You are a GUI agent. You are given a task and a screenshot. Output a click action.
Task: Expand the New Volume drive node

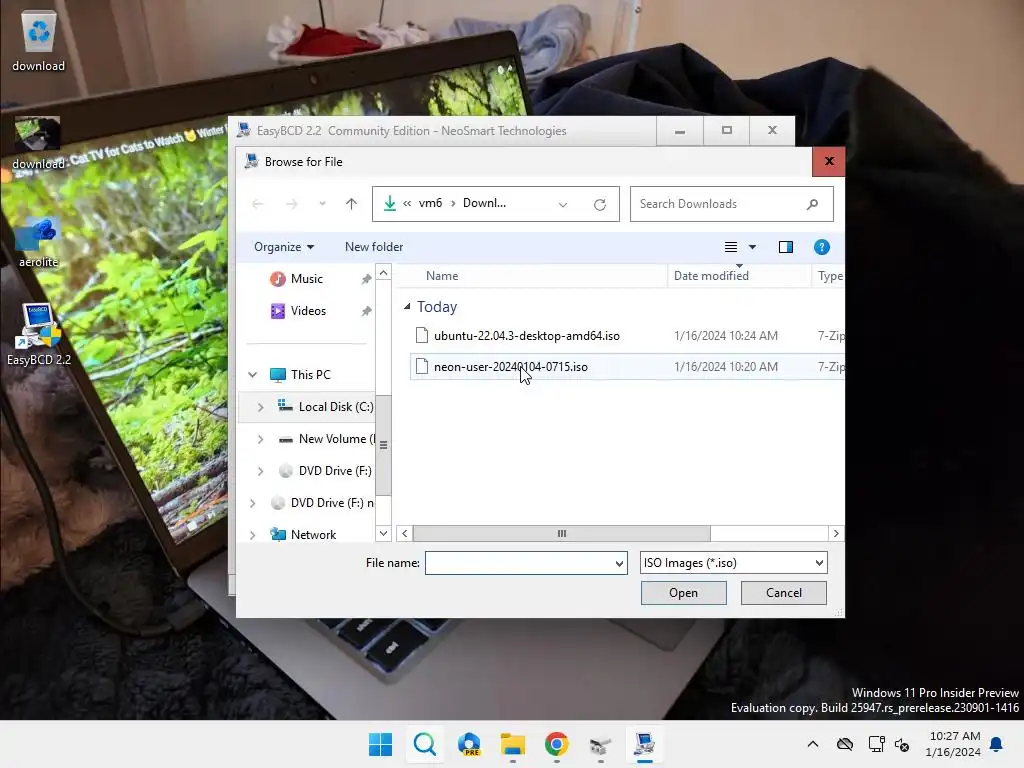pos(261,439)
